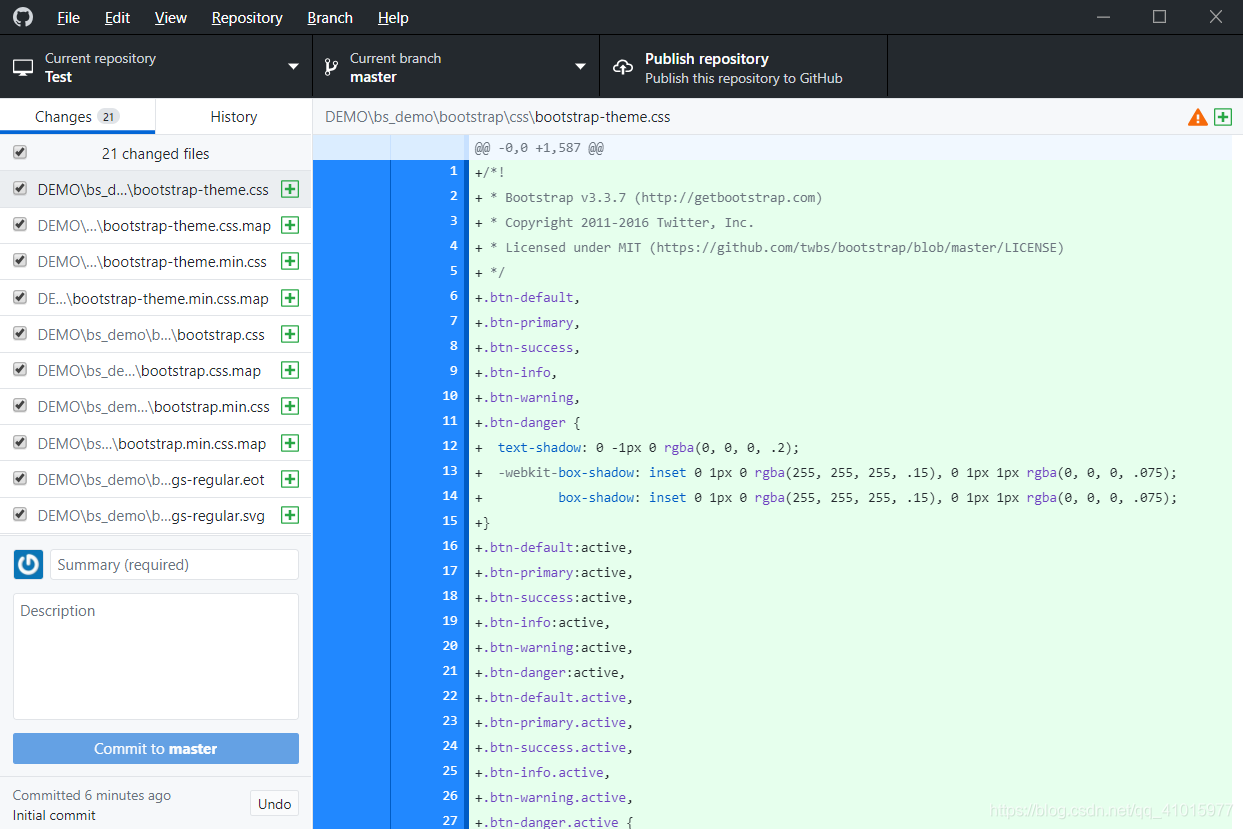Viewport: 1243px width, 829px height.
Task: Open the Current branch dropdown arrow
Action: [580, 67]
